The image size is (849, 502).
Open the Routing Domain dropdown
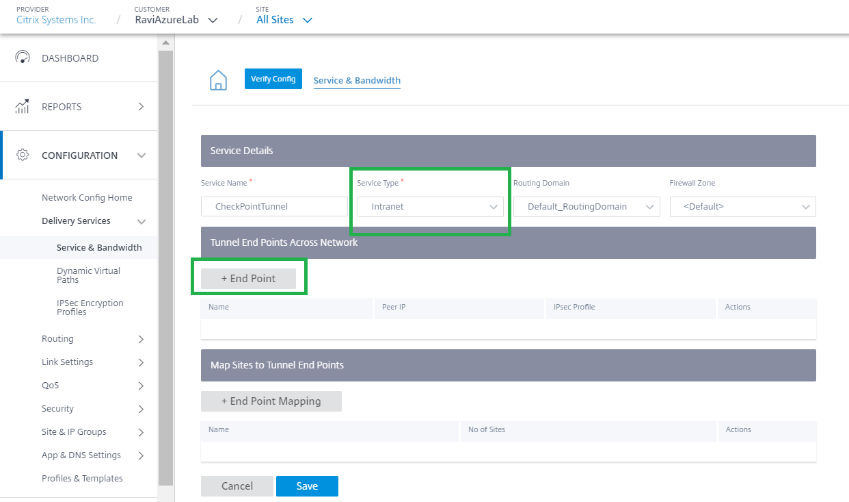click(586, 206)
